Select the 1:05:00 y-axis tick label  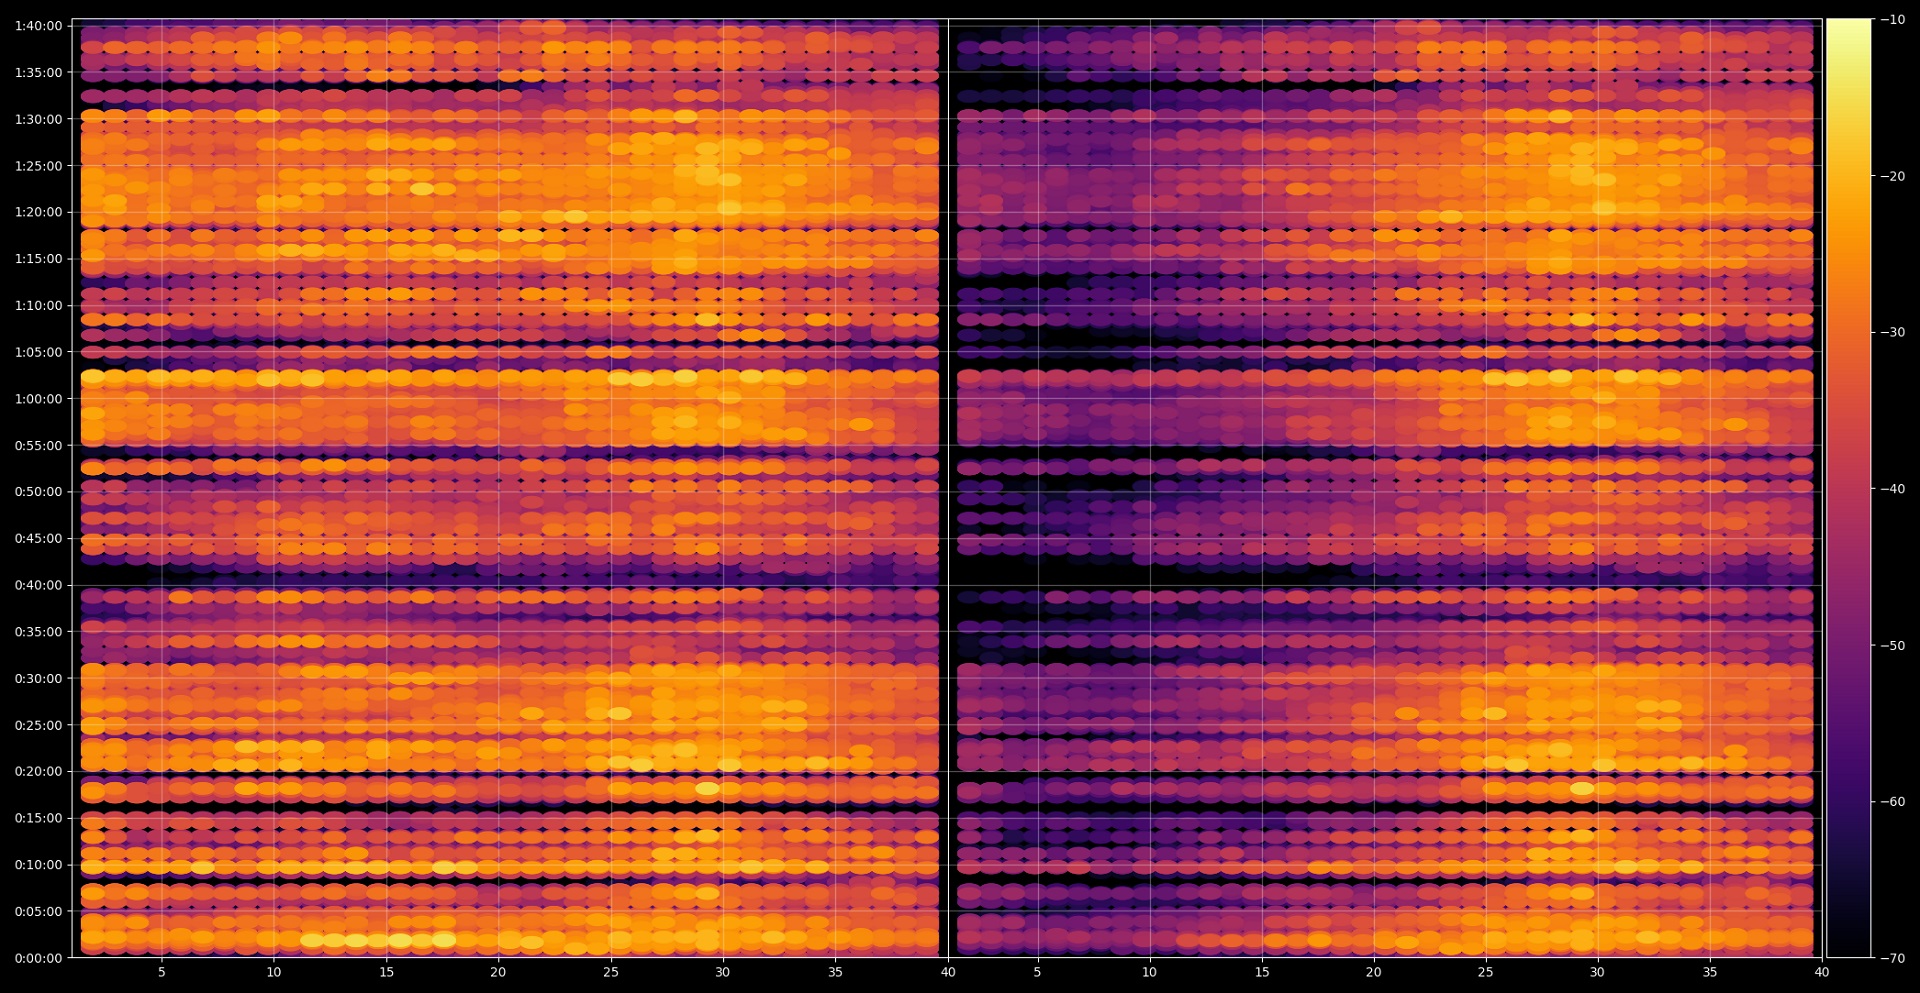pyautogui.click(x=38, y=352)
